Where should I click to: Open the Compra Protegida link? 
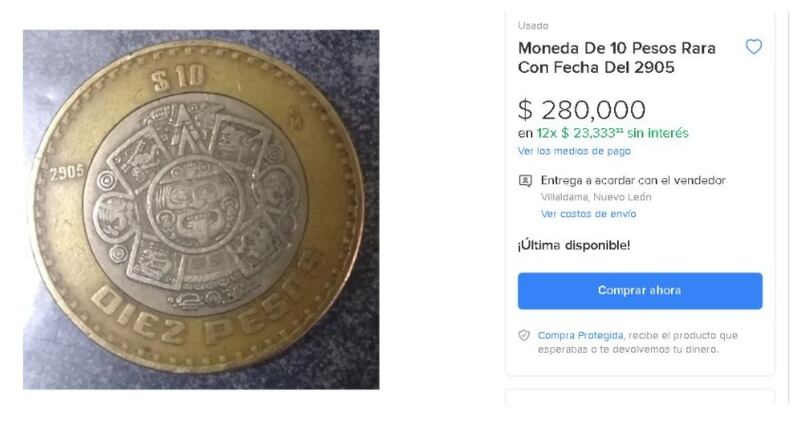point(580,335)
